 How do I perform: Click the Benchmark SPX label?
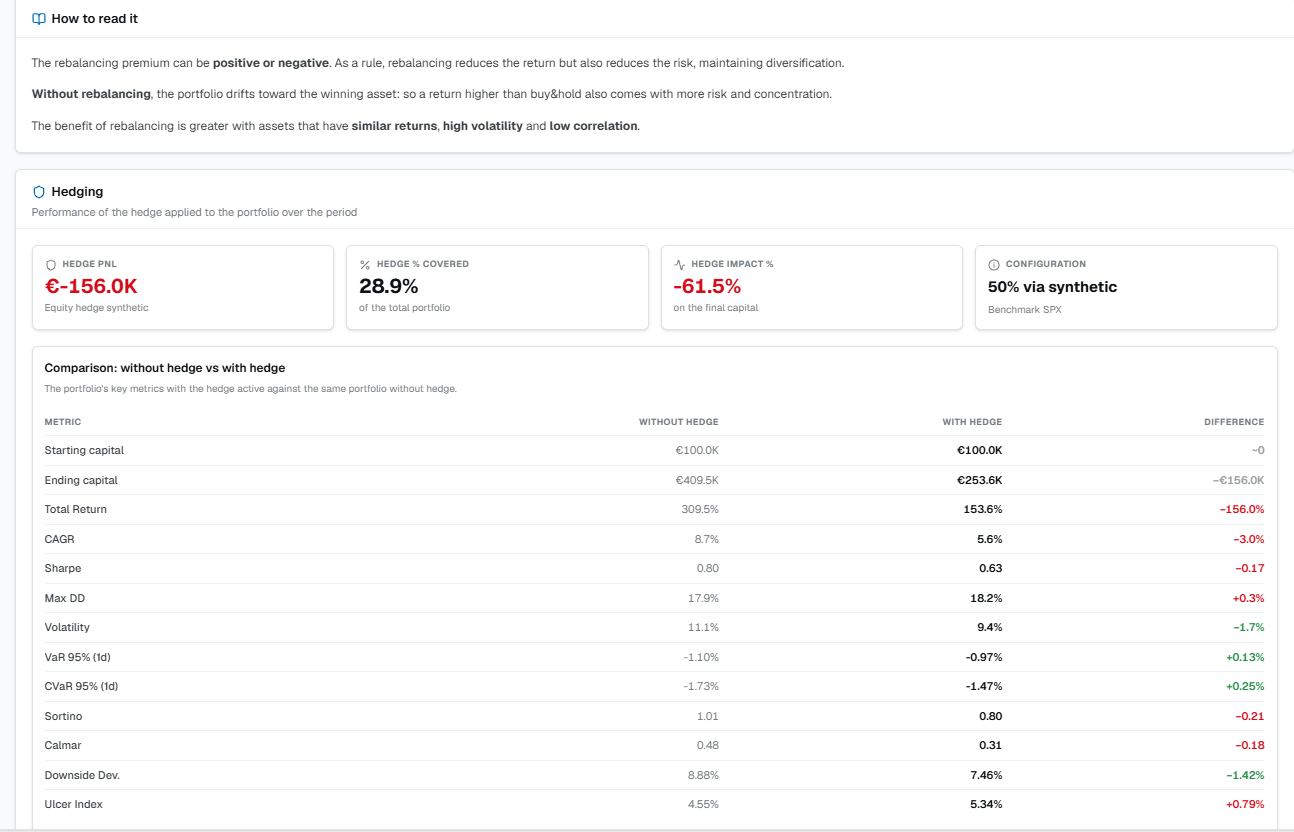tap(1025, 310)
